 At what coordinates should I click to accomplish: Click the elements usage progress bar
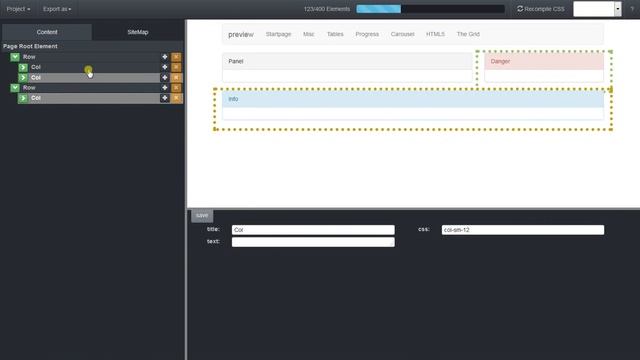coord(430,9)
